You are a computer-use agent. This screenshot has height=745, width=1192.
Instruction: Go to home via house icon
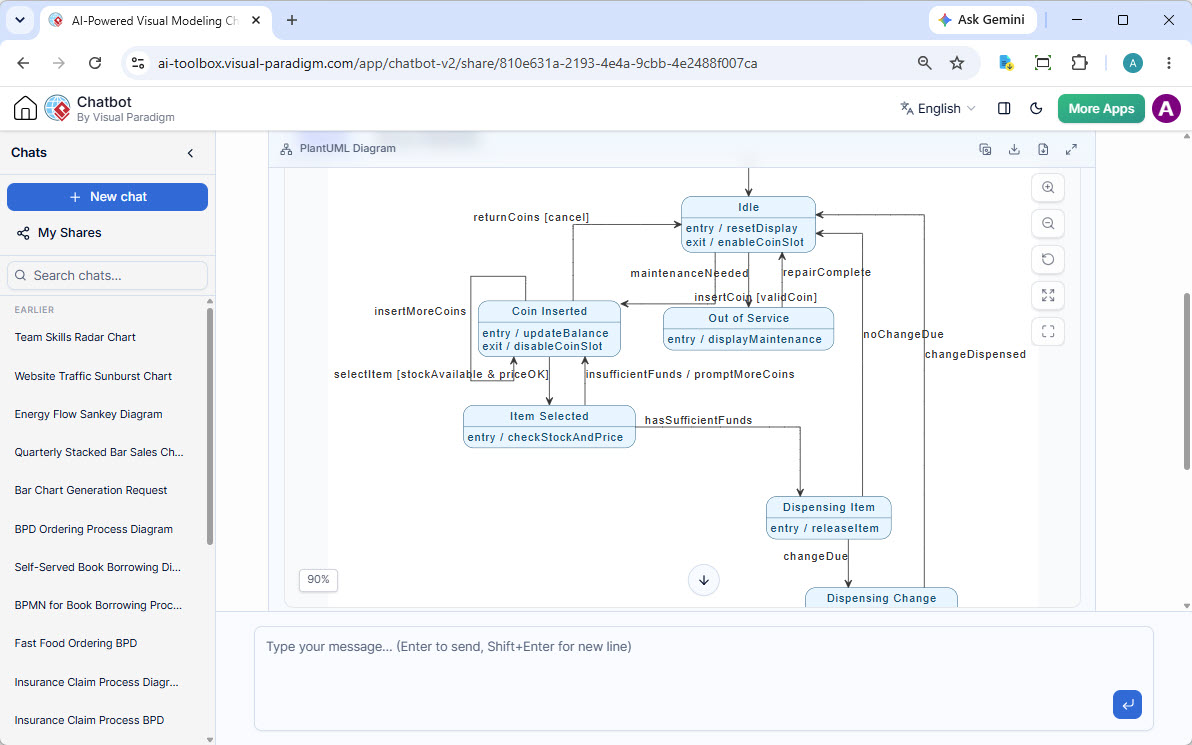pos(25,109)
